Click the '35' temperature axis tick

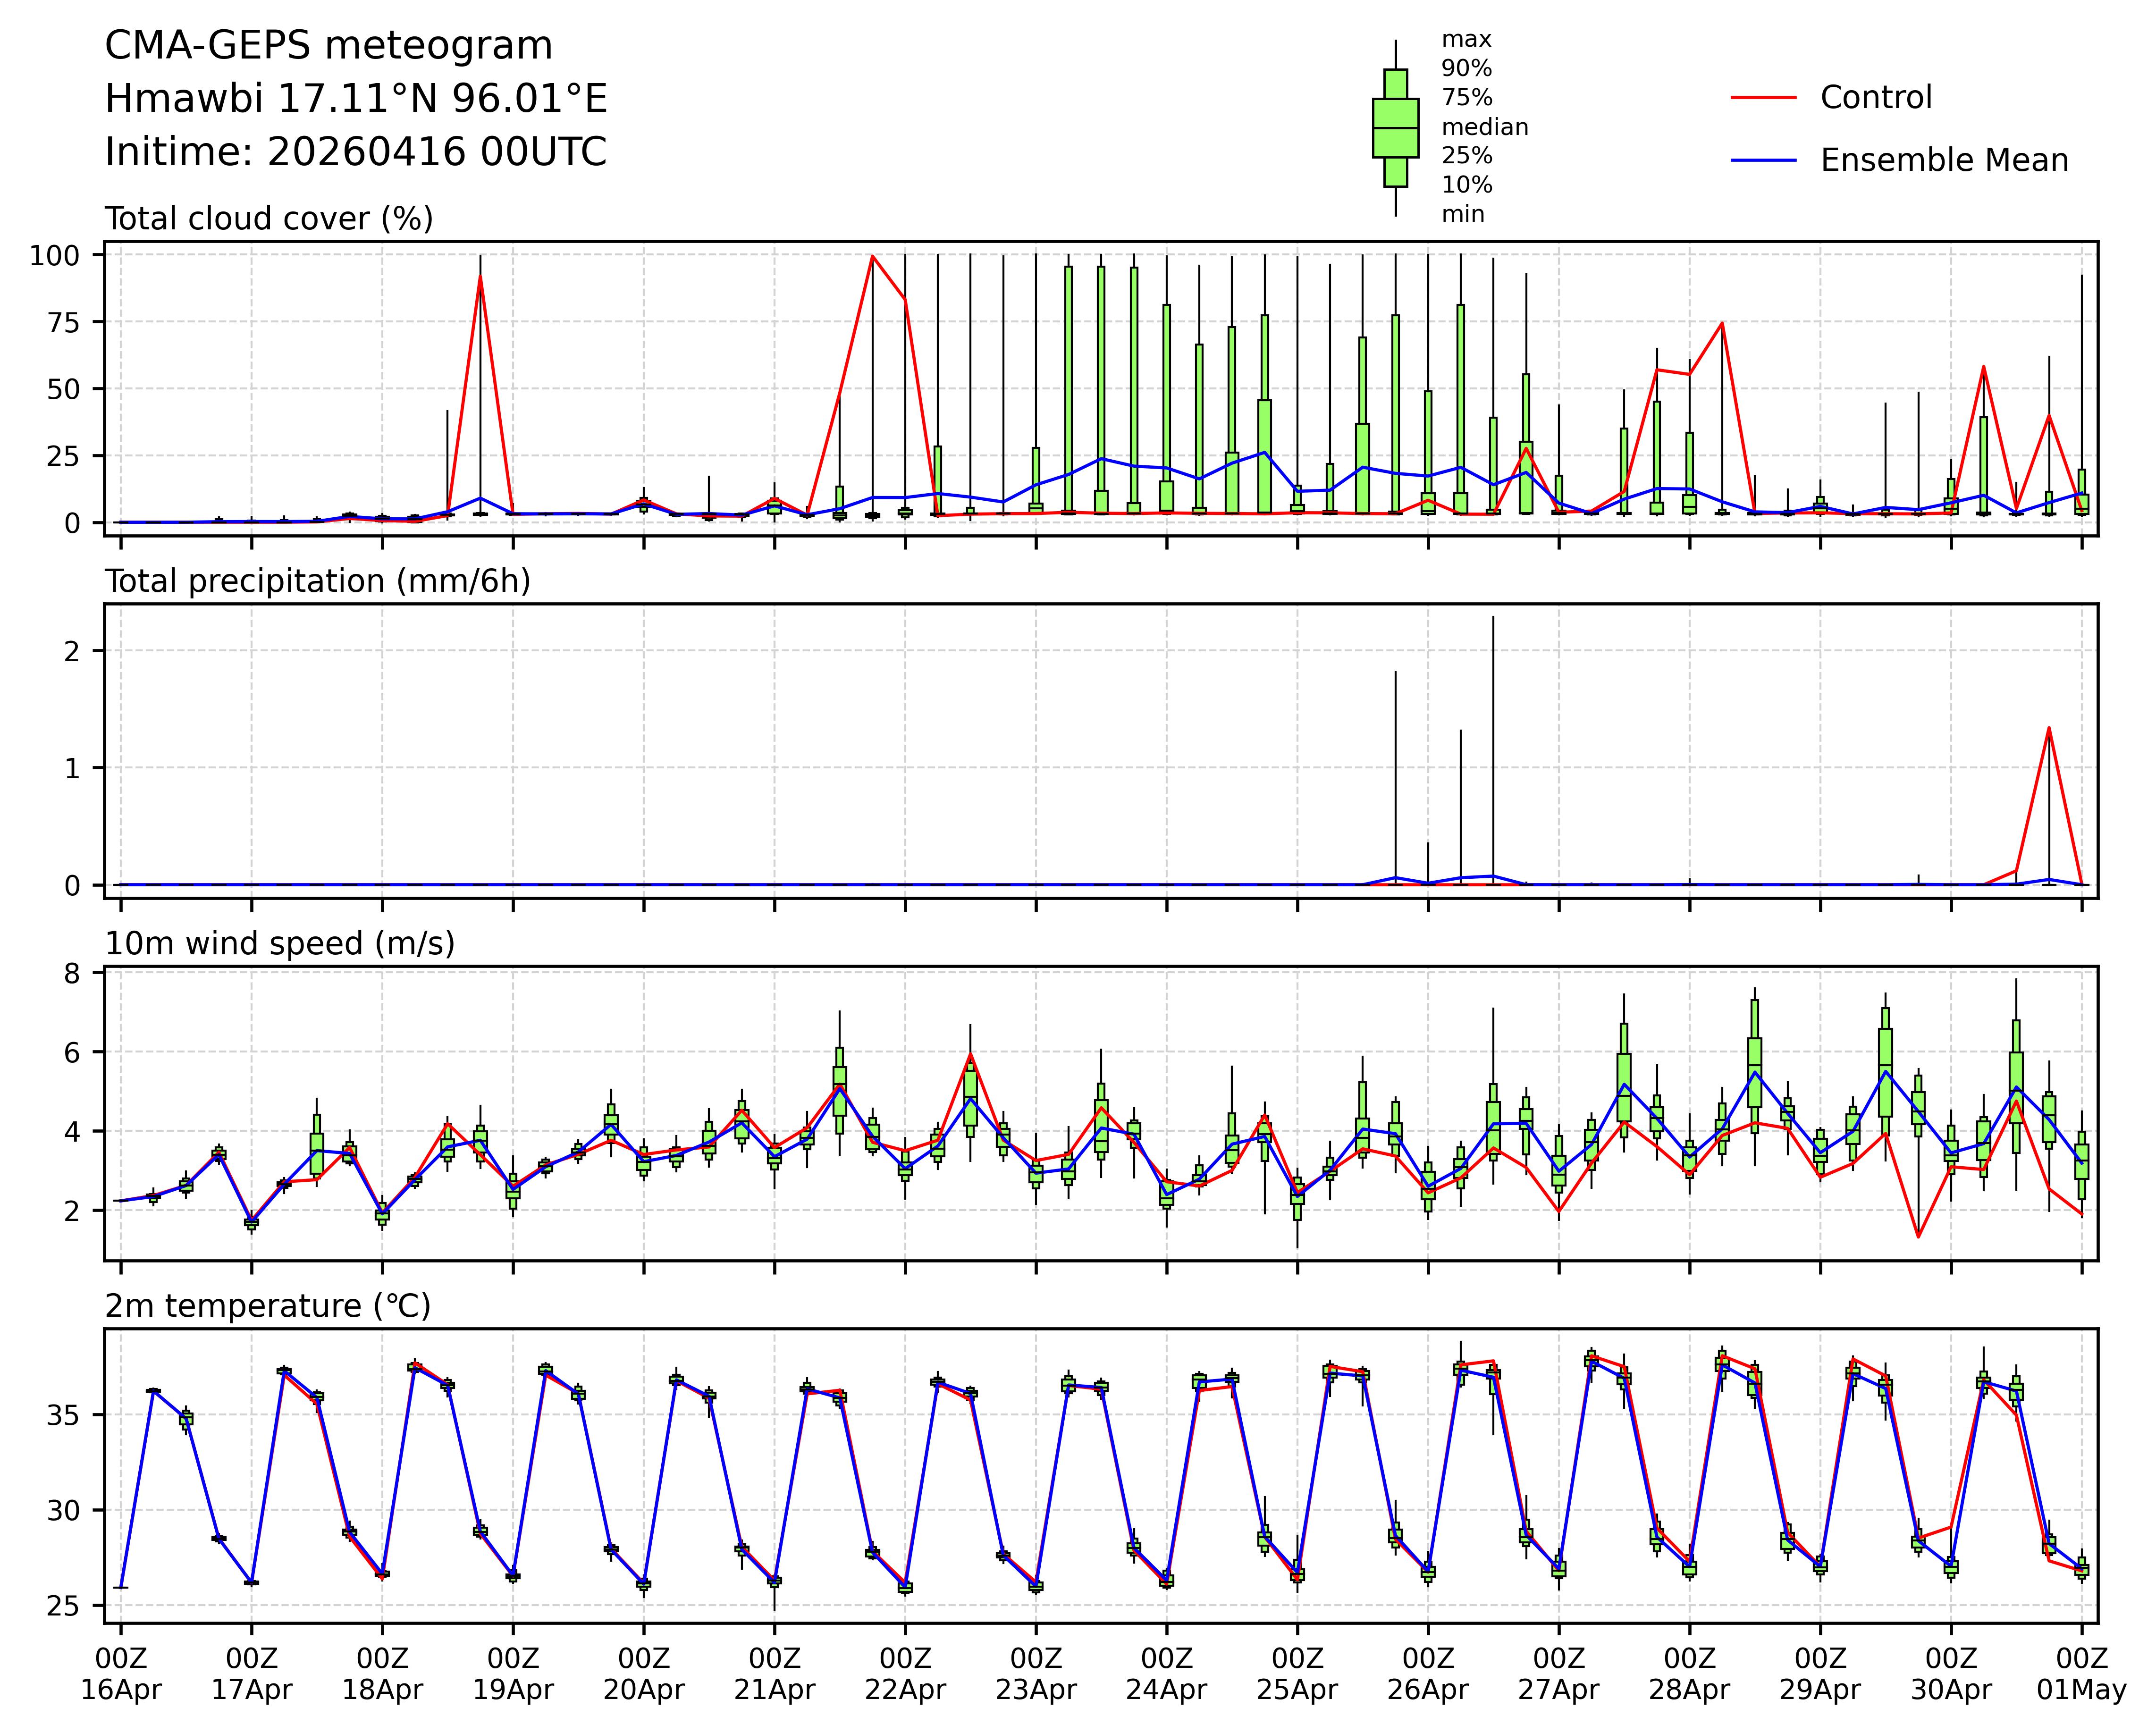tap(63, 1415)
